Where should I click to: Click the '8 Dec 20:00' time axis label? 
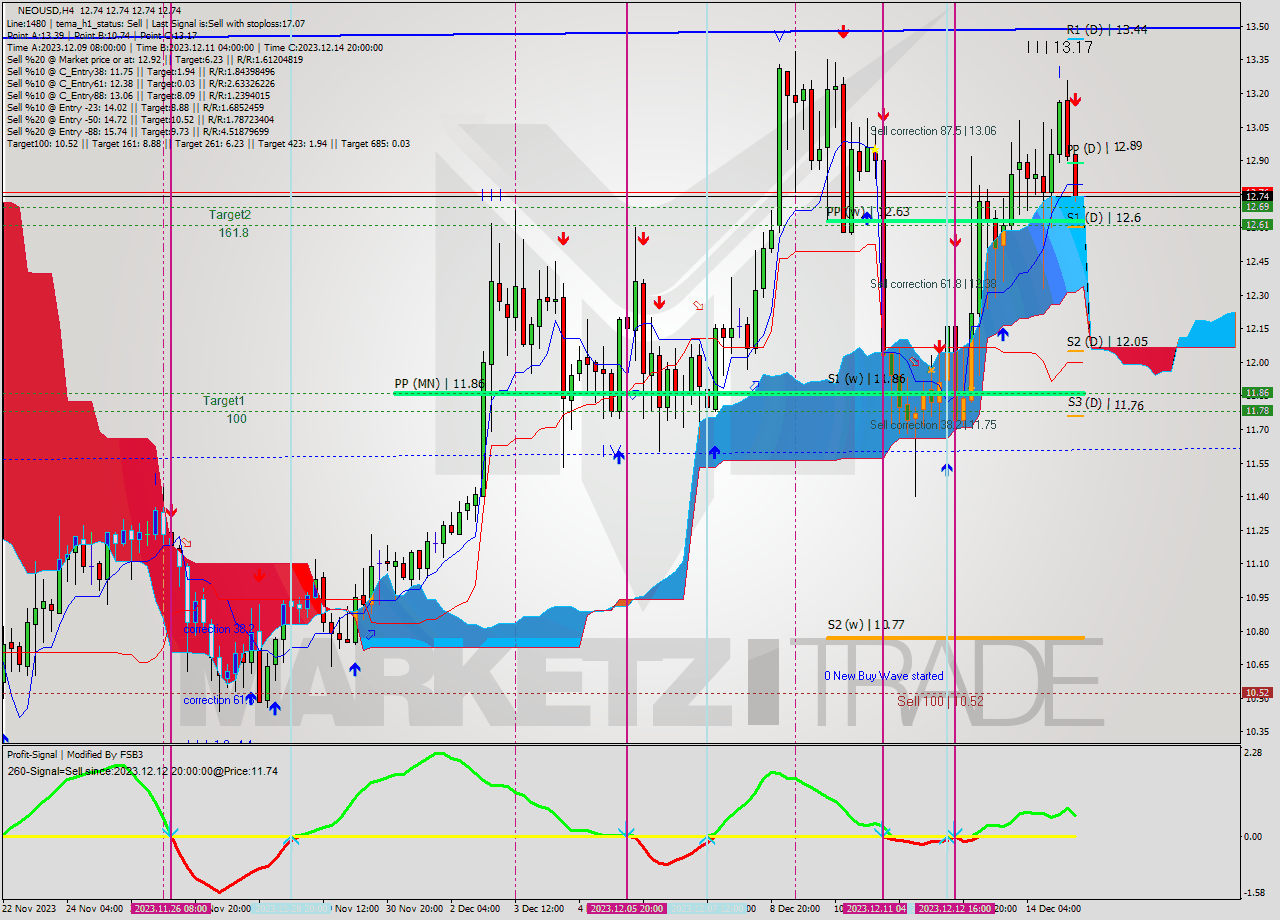pyautogui.click(x=795, y=909)
